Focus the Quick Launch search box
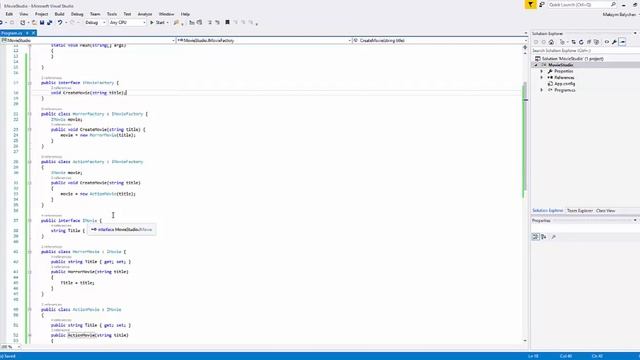 pos(582,4)
